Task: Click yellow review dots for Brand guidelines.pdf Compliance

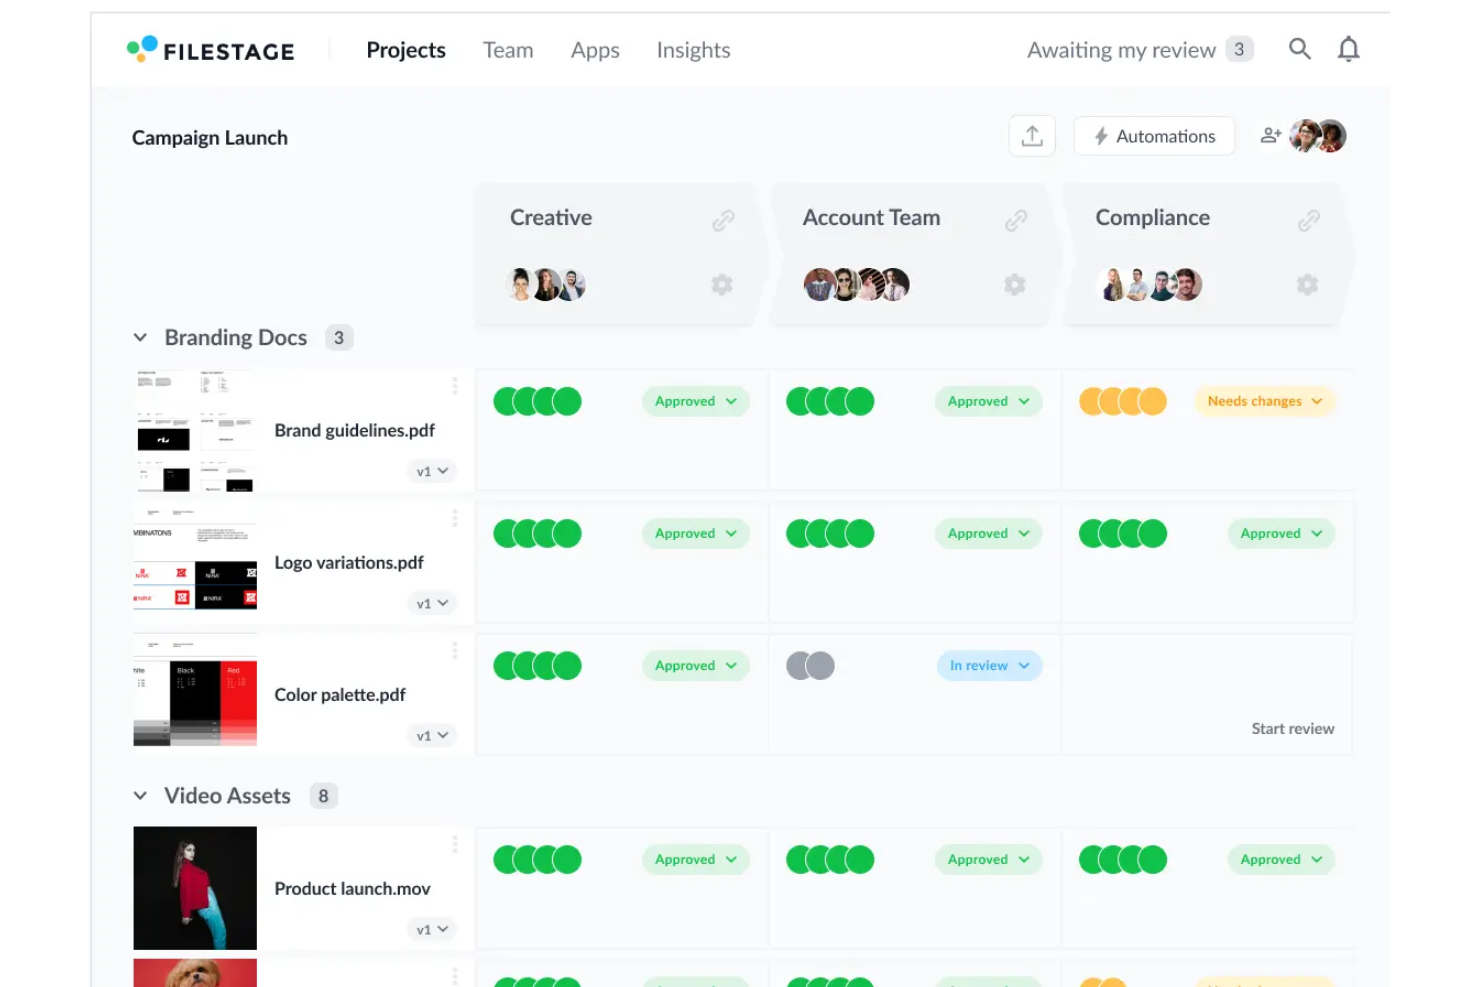Action: [1123, 401]
